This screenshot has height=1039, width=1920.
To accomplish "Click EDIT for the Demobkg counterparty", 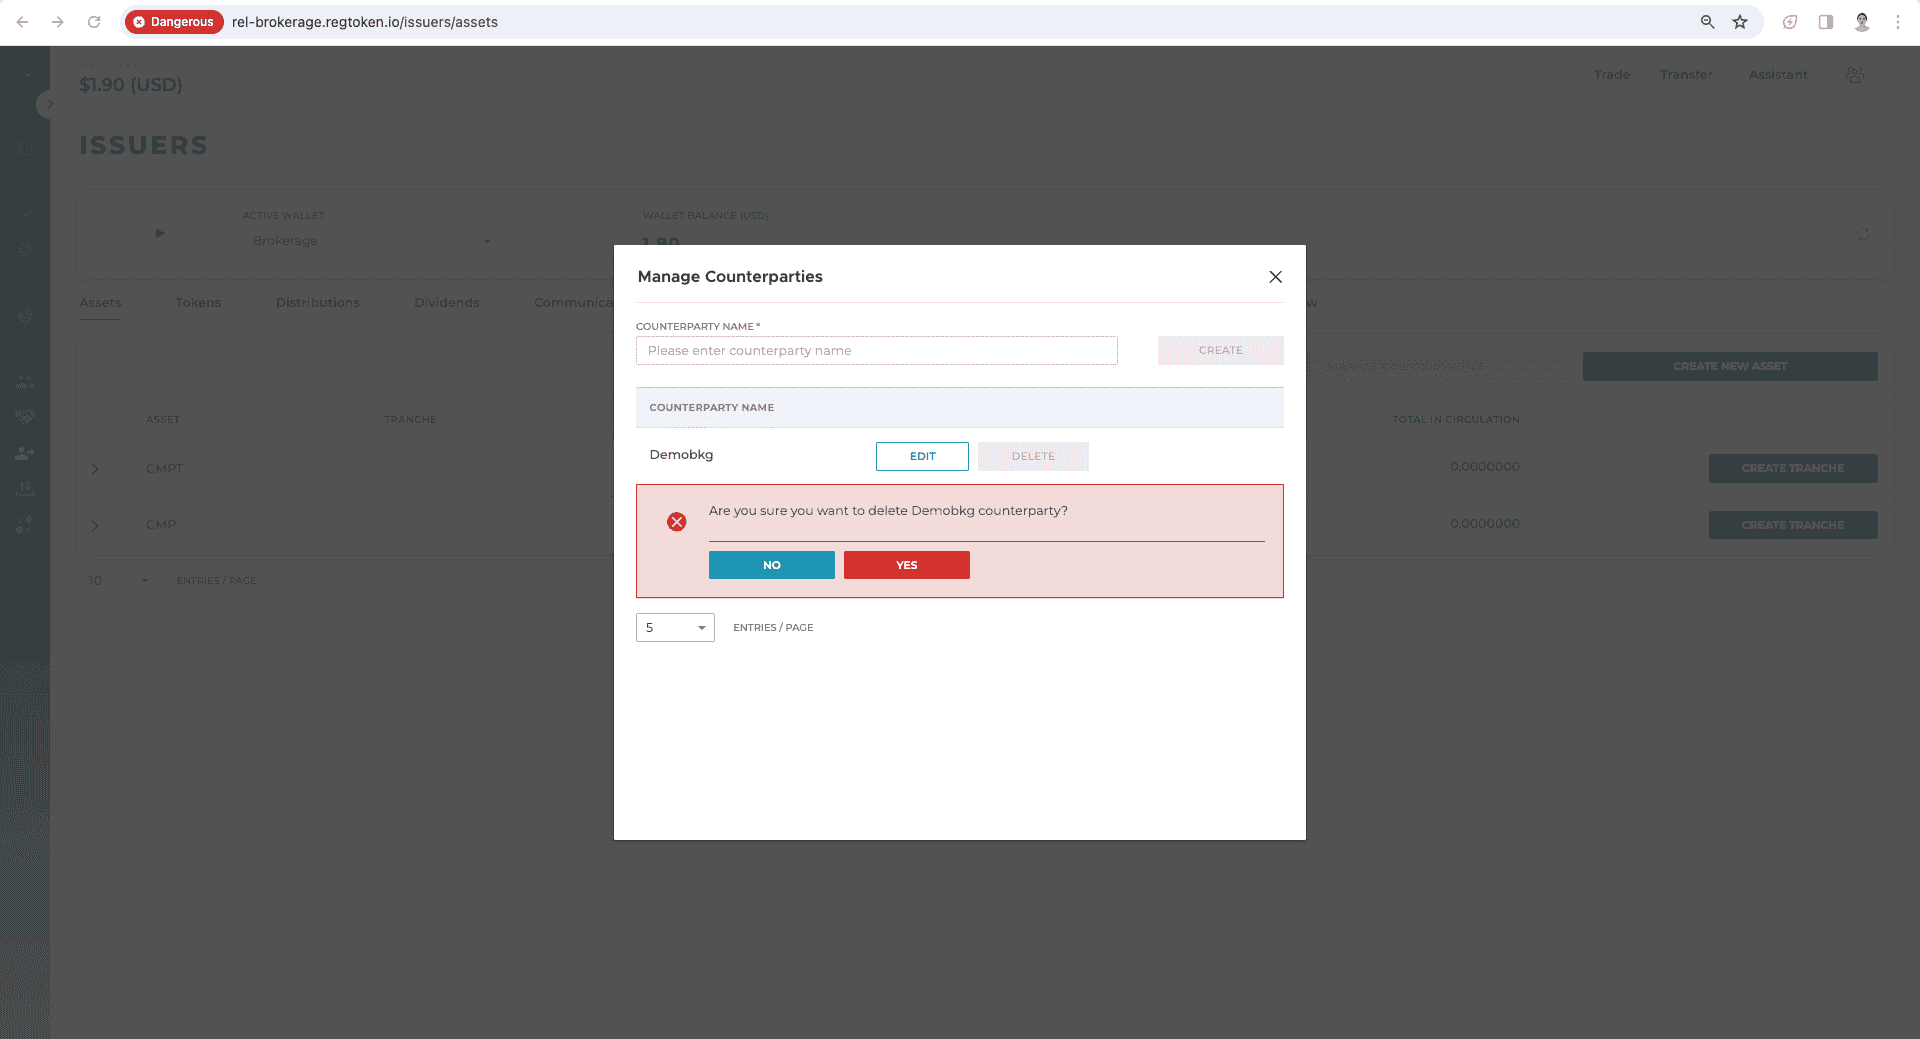I will pos(922,456).
